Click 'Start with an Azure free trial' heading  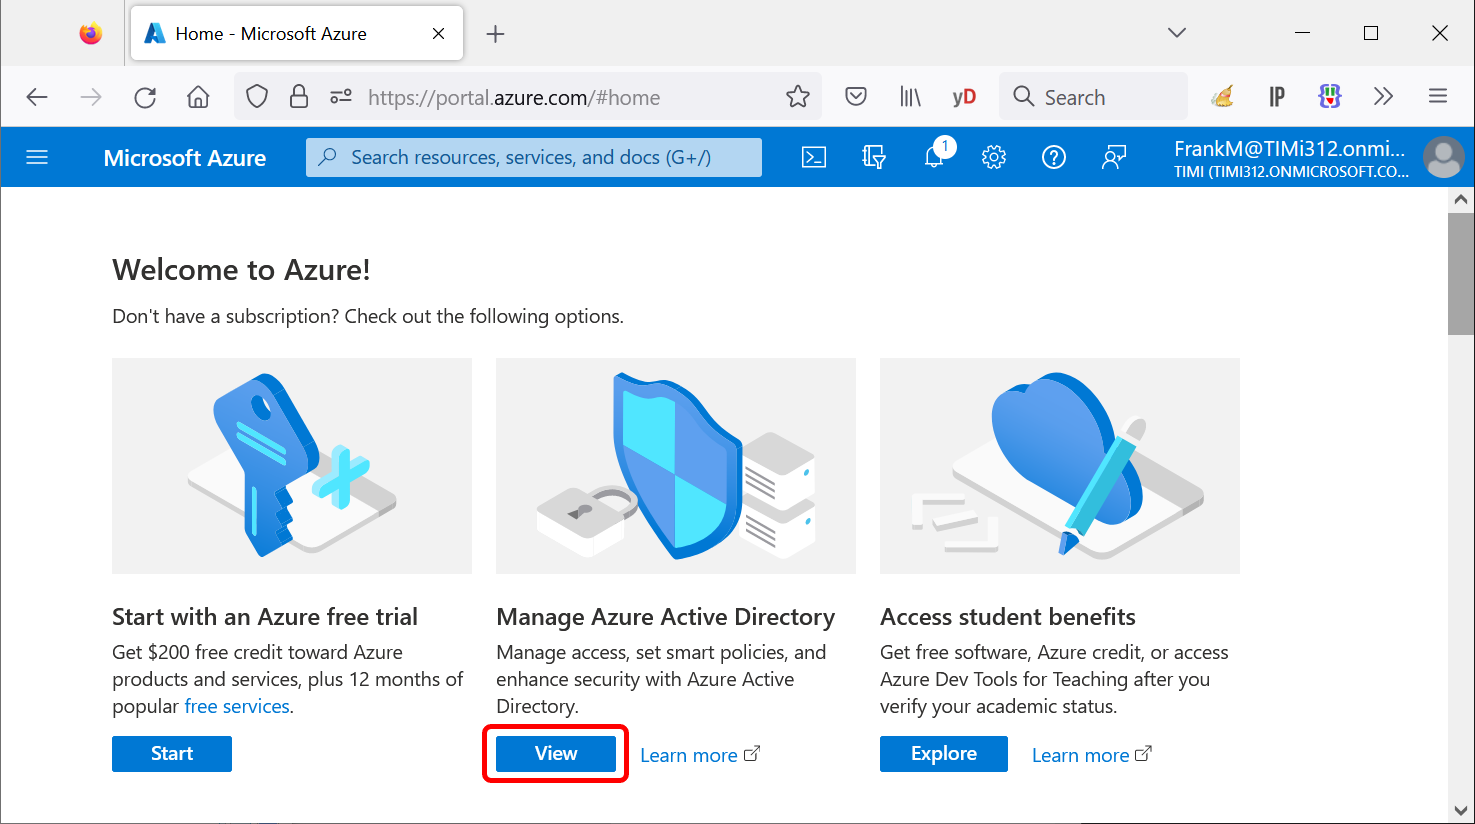[x=265, y=617]
